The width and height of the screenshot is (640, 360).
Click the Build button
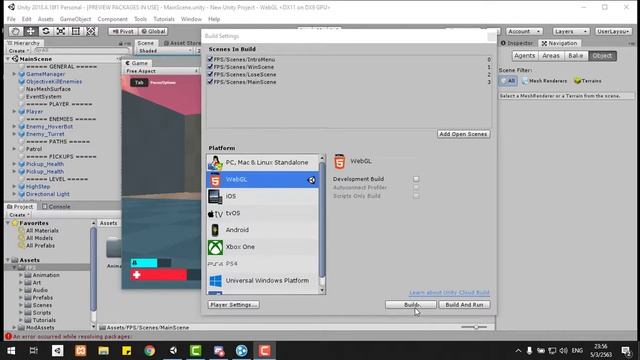click(411, 305)
